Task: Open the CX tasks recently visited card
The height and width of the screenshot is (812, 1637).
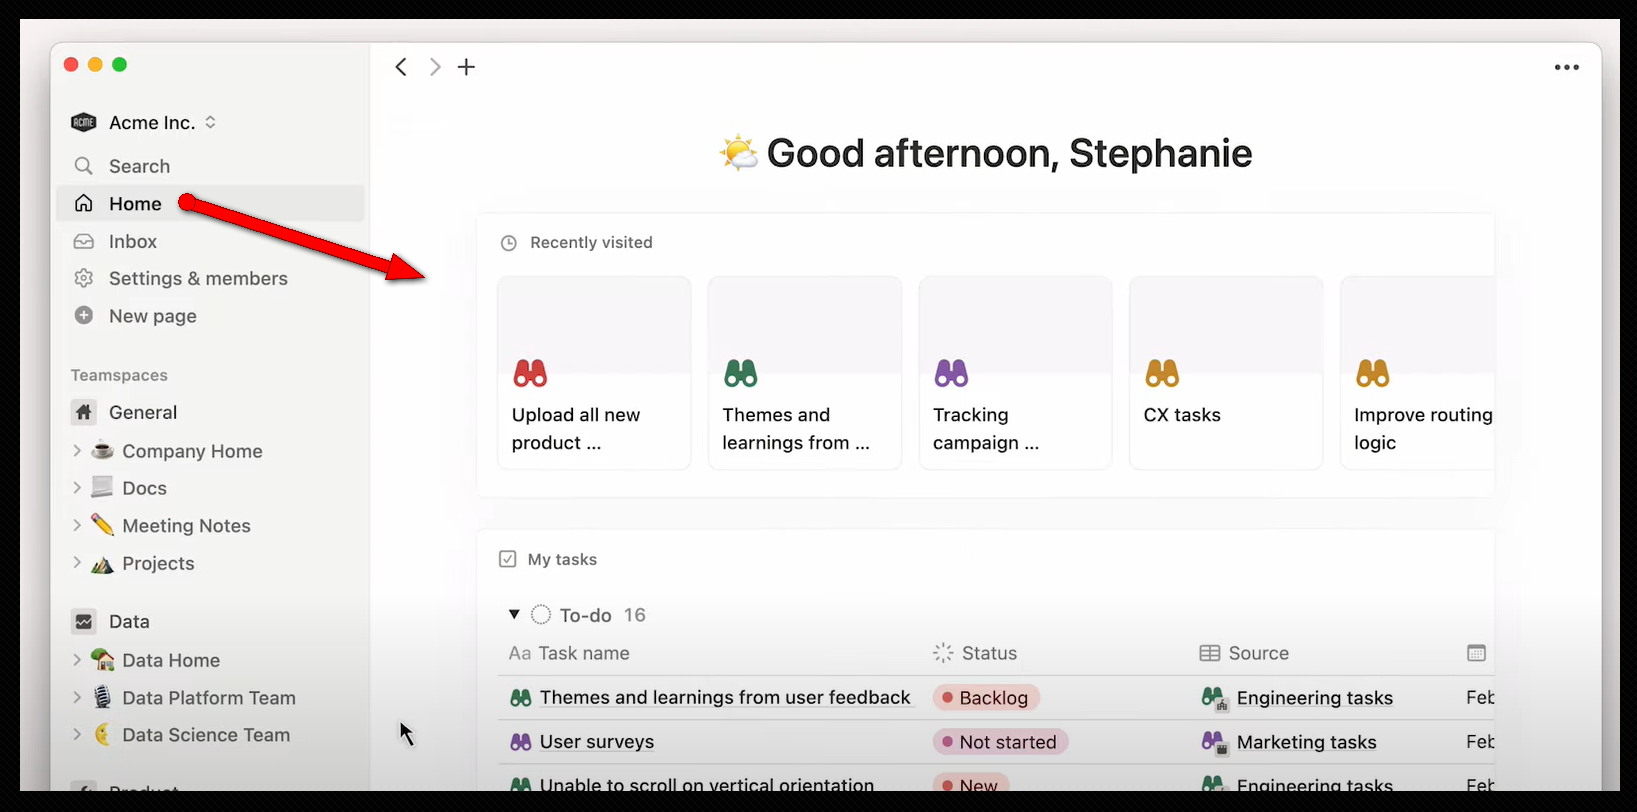Action: click(x=1225, y=373)
